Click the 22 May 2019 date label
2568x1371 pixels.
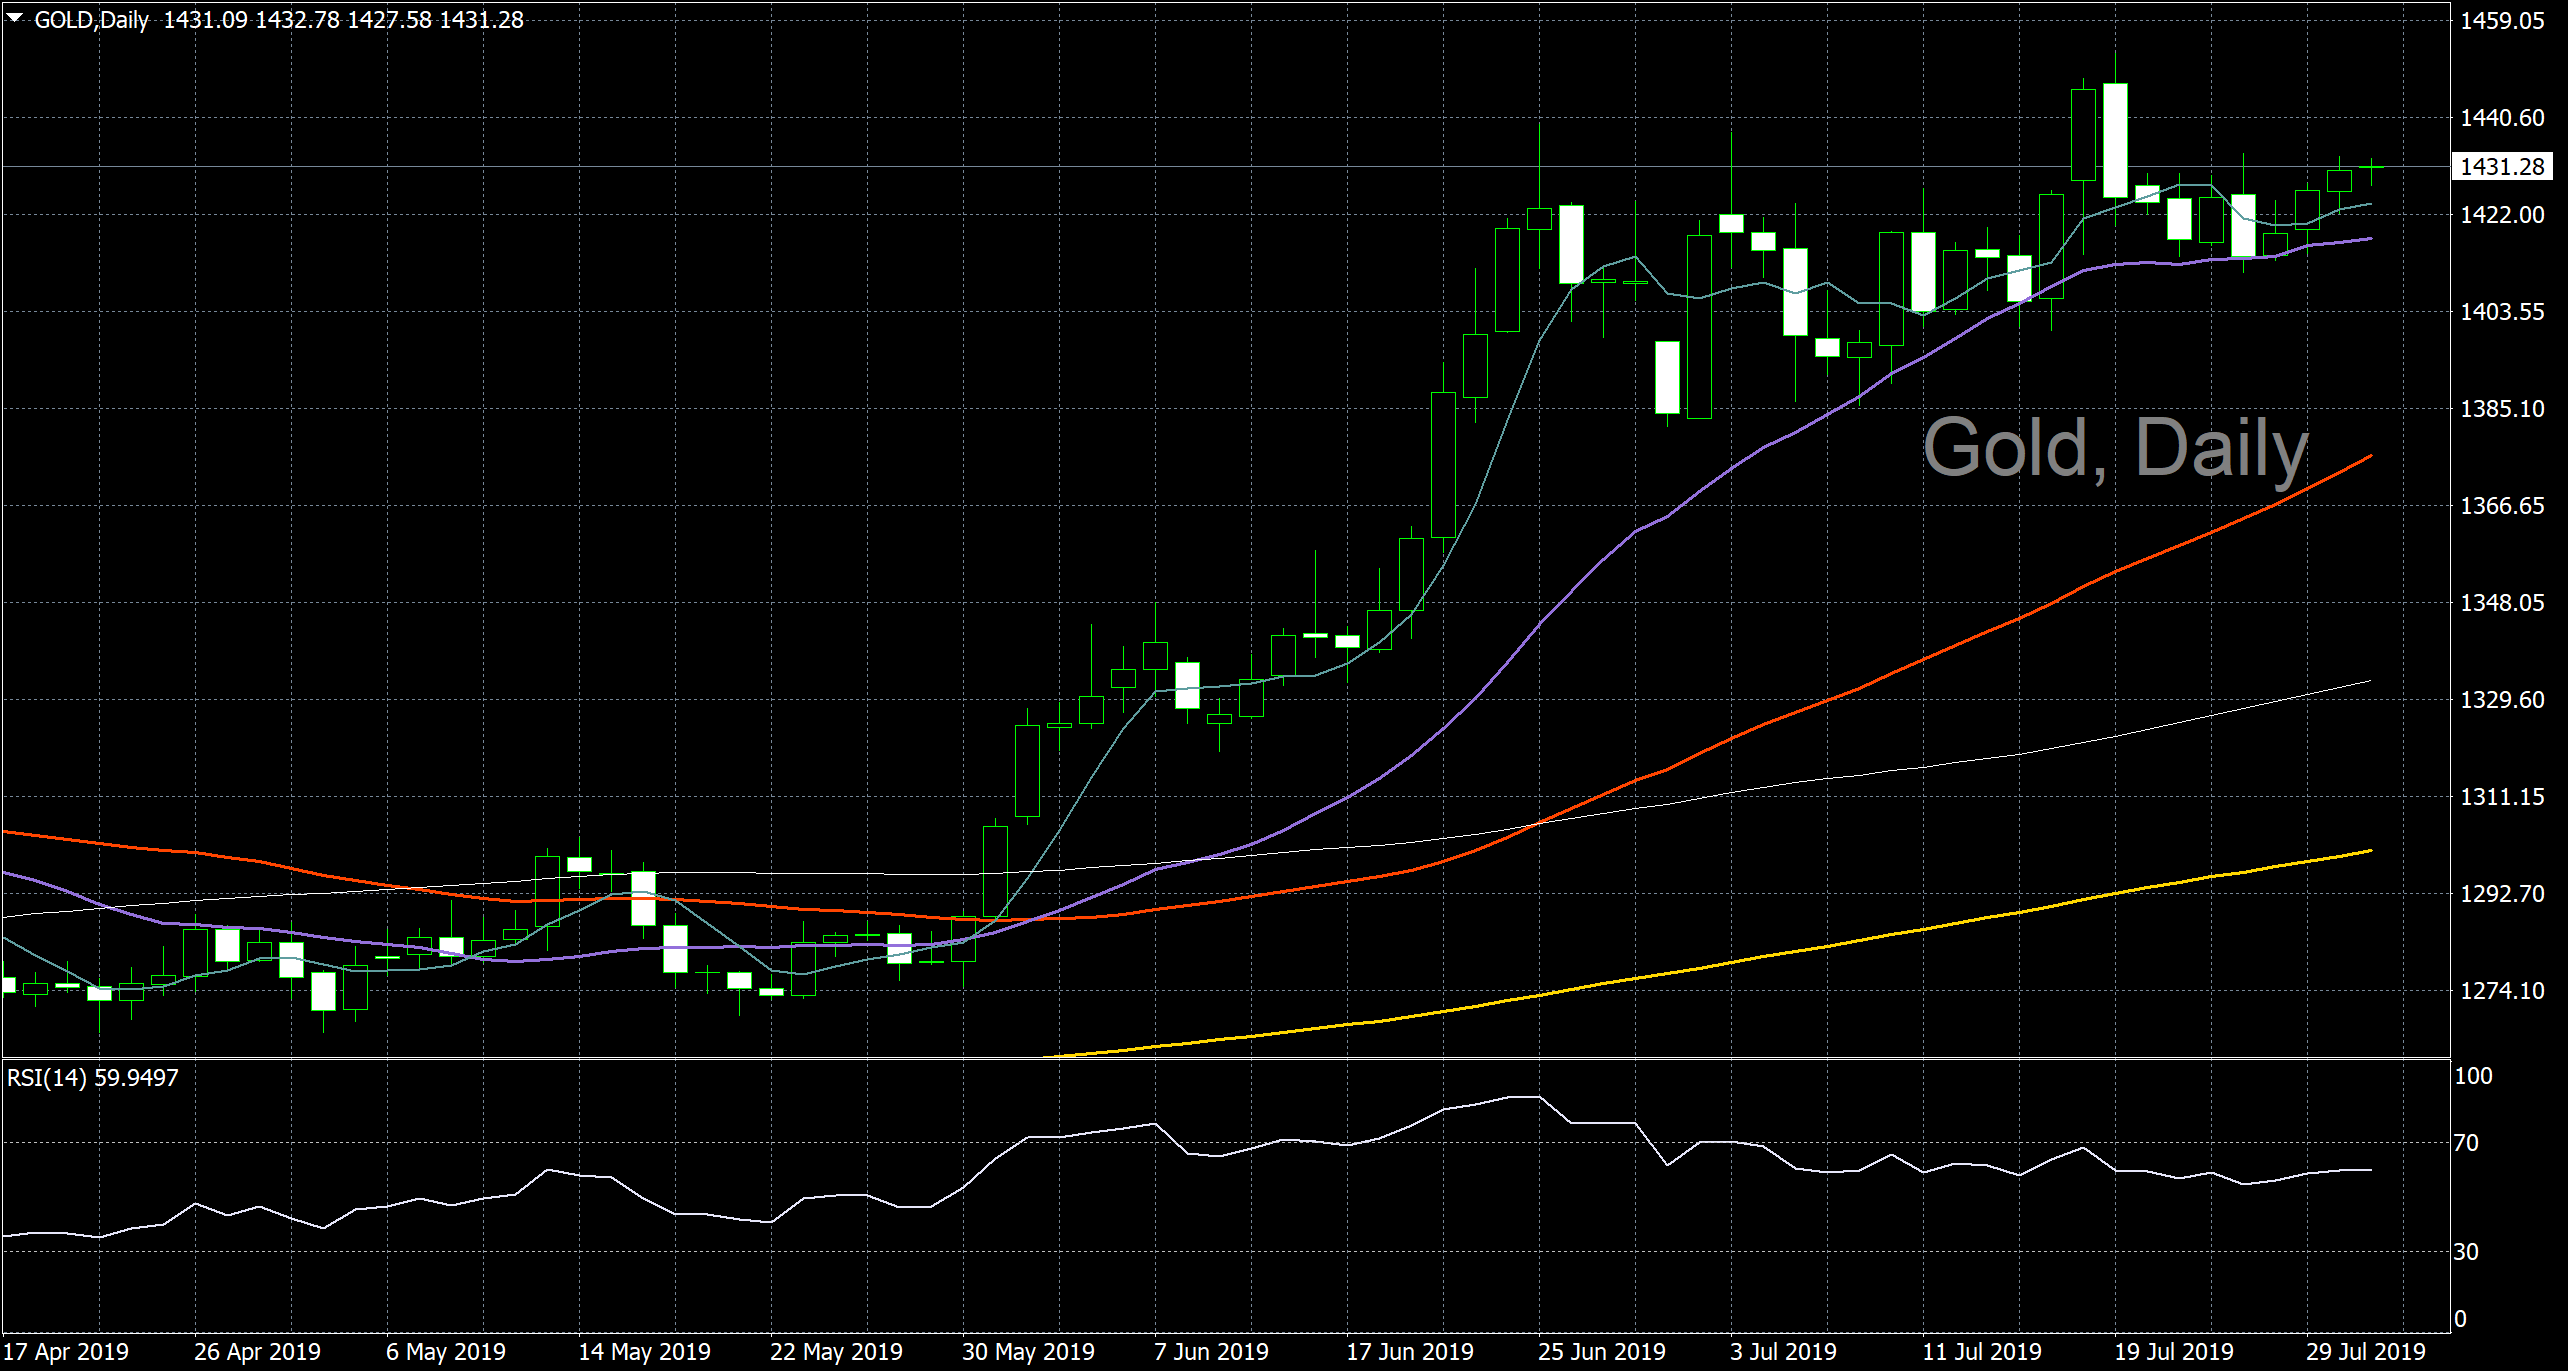click(836, 1352)
